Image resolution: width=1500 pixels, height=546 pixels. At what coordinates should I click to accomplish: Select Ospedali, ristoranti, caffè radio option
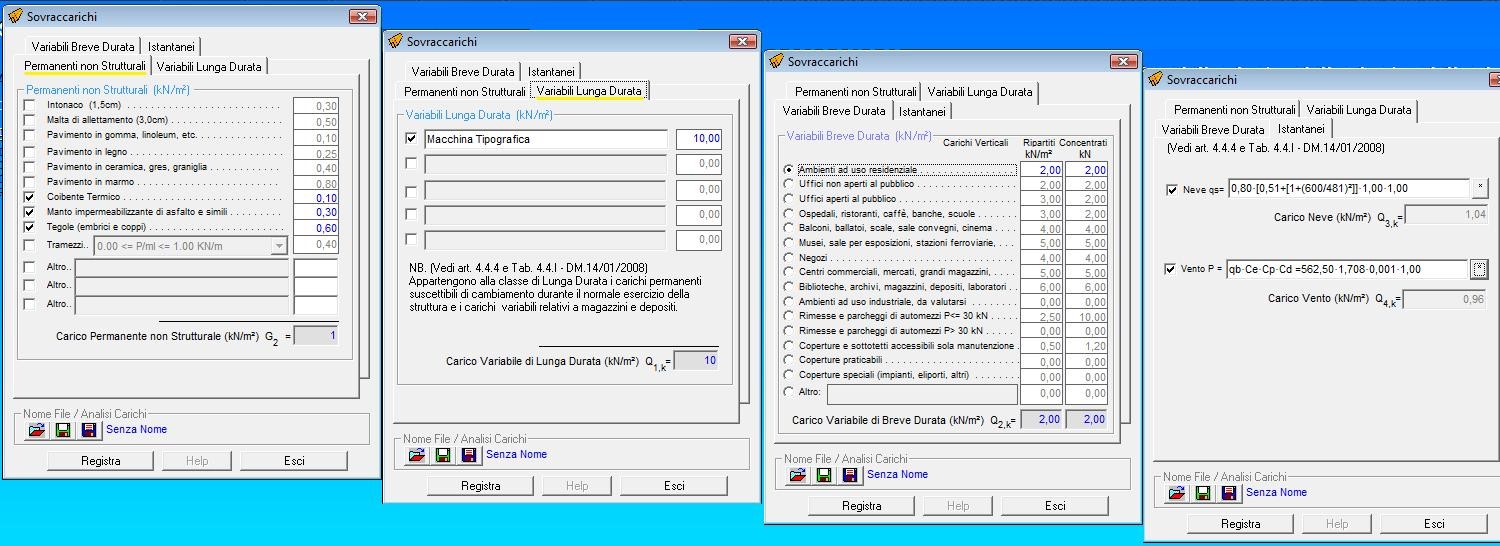[x=789, y=213]
